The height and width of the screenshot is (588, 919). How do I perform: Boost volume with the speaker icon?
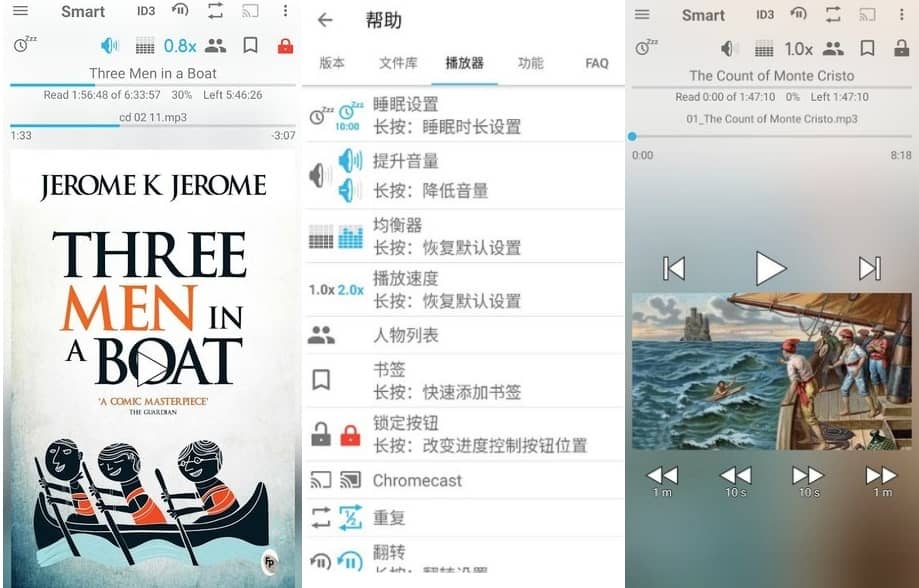[108, 45]
